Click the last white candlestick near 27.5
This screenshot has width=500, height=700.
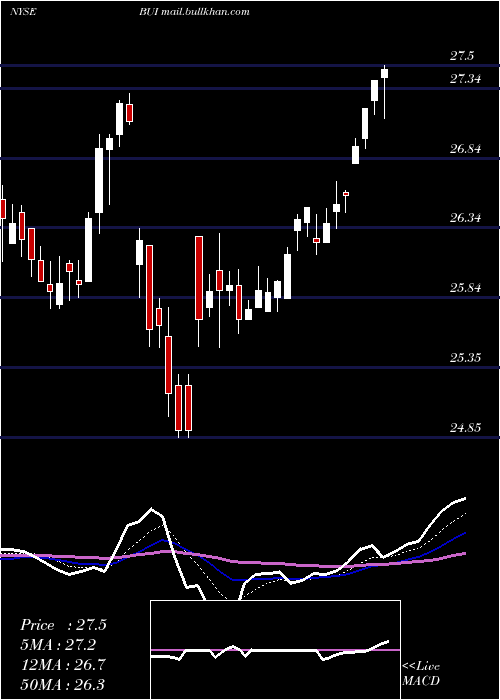(x=384, y=74)
